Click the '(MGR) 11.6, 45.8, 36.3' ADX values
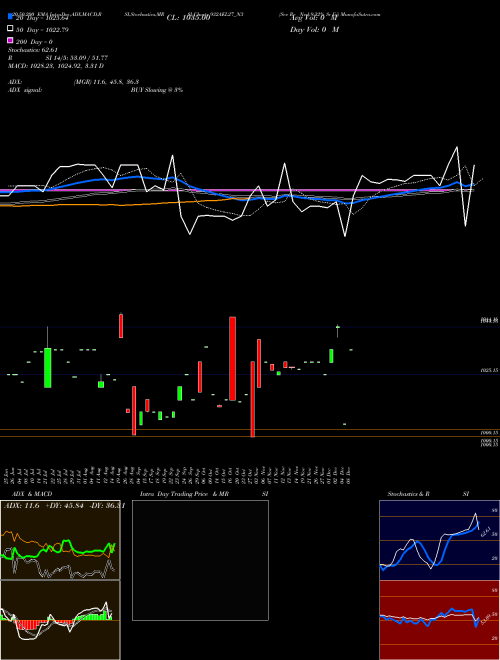The height and width of the screenshot is (660, 500). [x=106, y=82]
